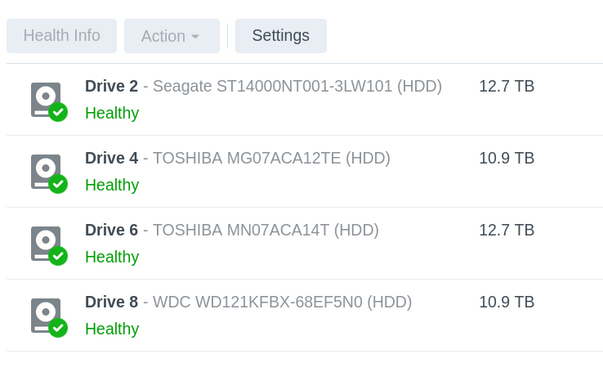Open the Health Info button
Image resolution: width=603 pixels, height=381 pixels.
point(62,36)
